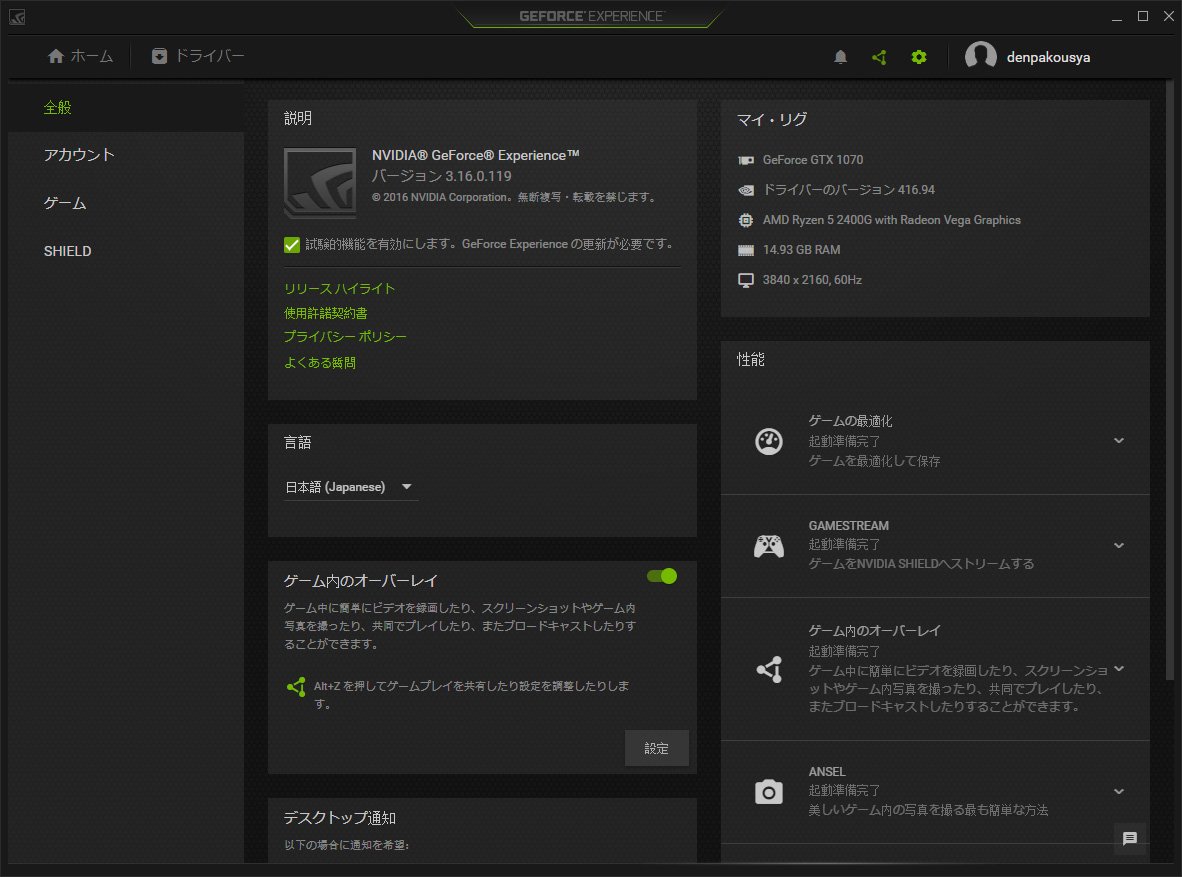Expand the ゲームの最適化 performance row
The width and height of the screenshot is (1182, 877).
[x=1119, y=440]
